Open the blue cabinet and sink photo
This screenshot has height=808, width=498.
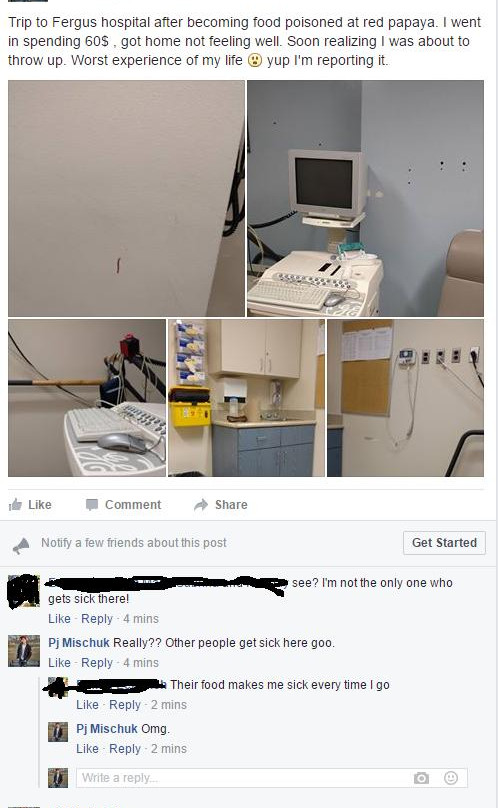coord(246,398)
